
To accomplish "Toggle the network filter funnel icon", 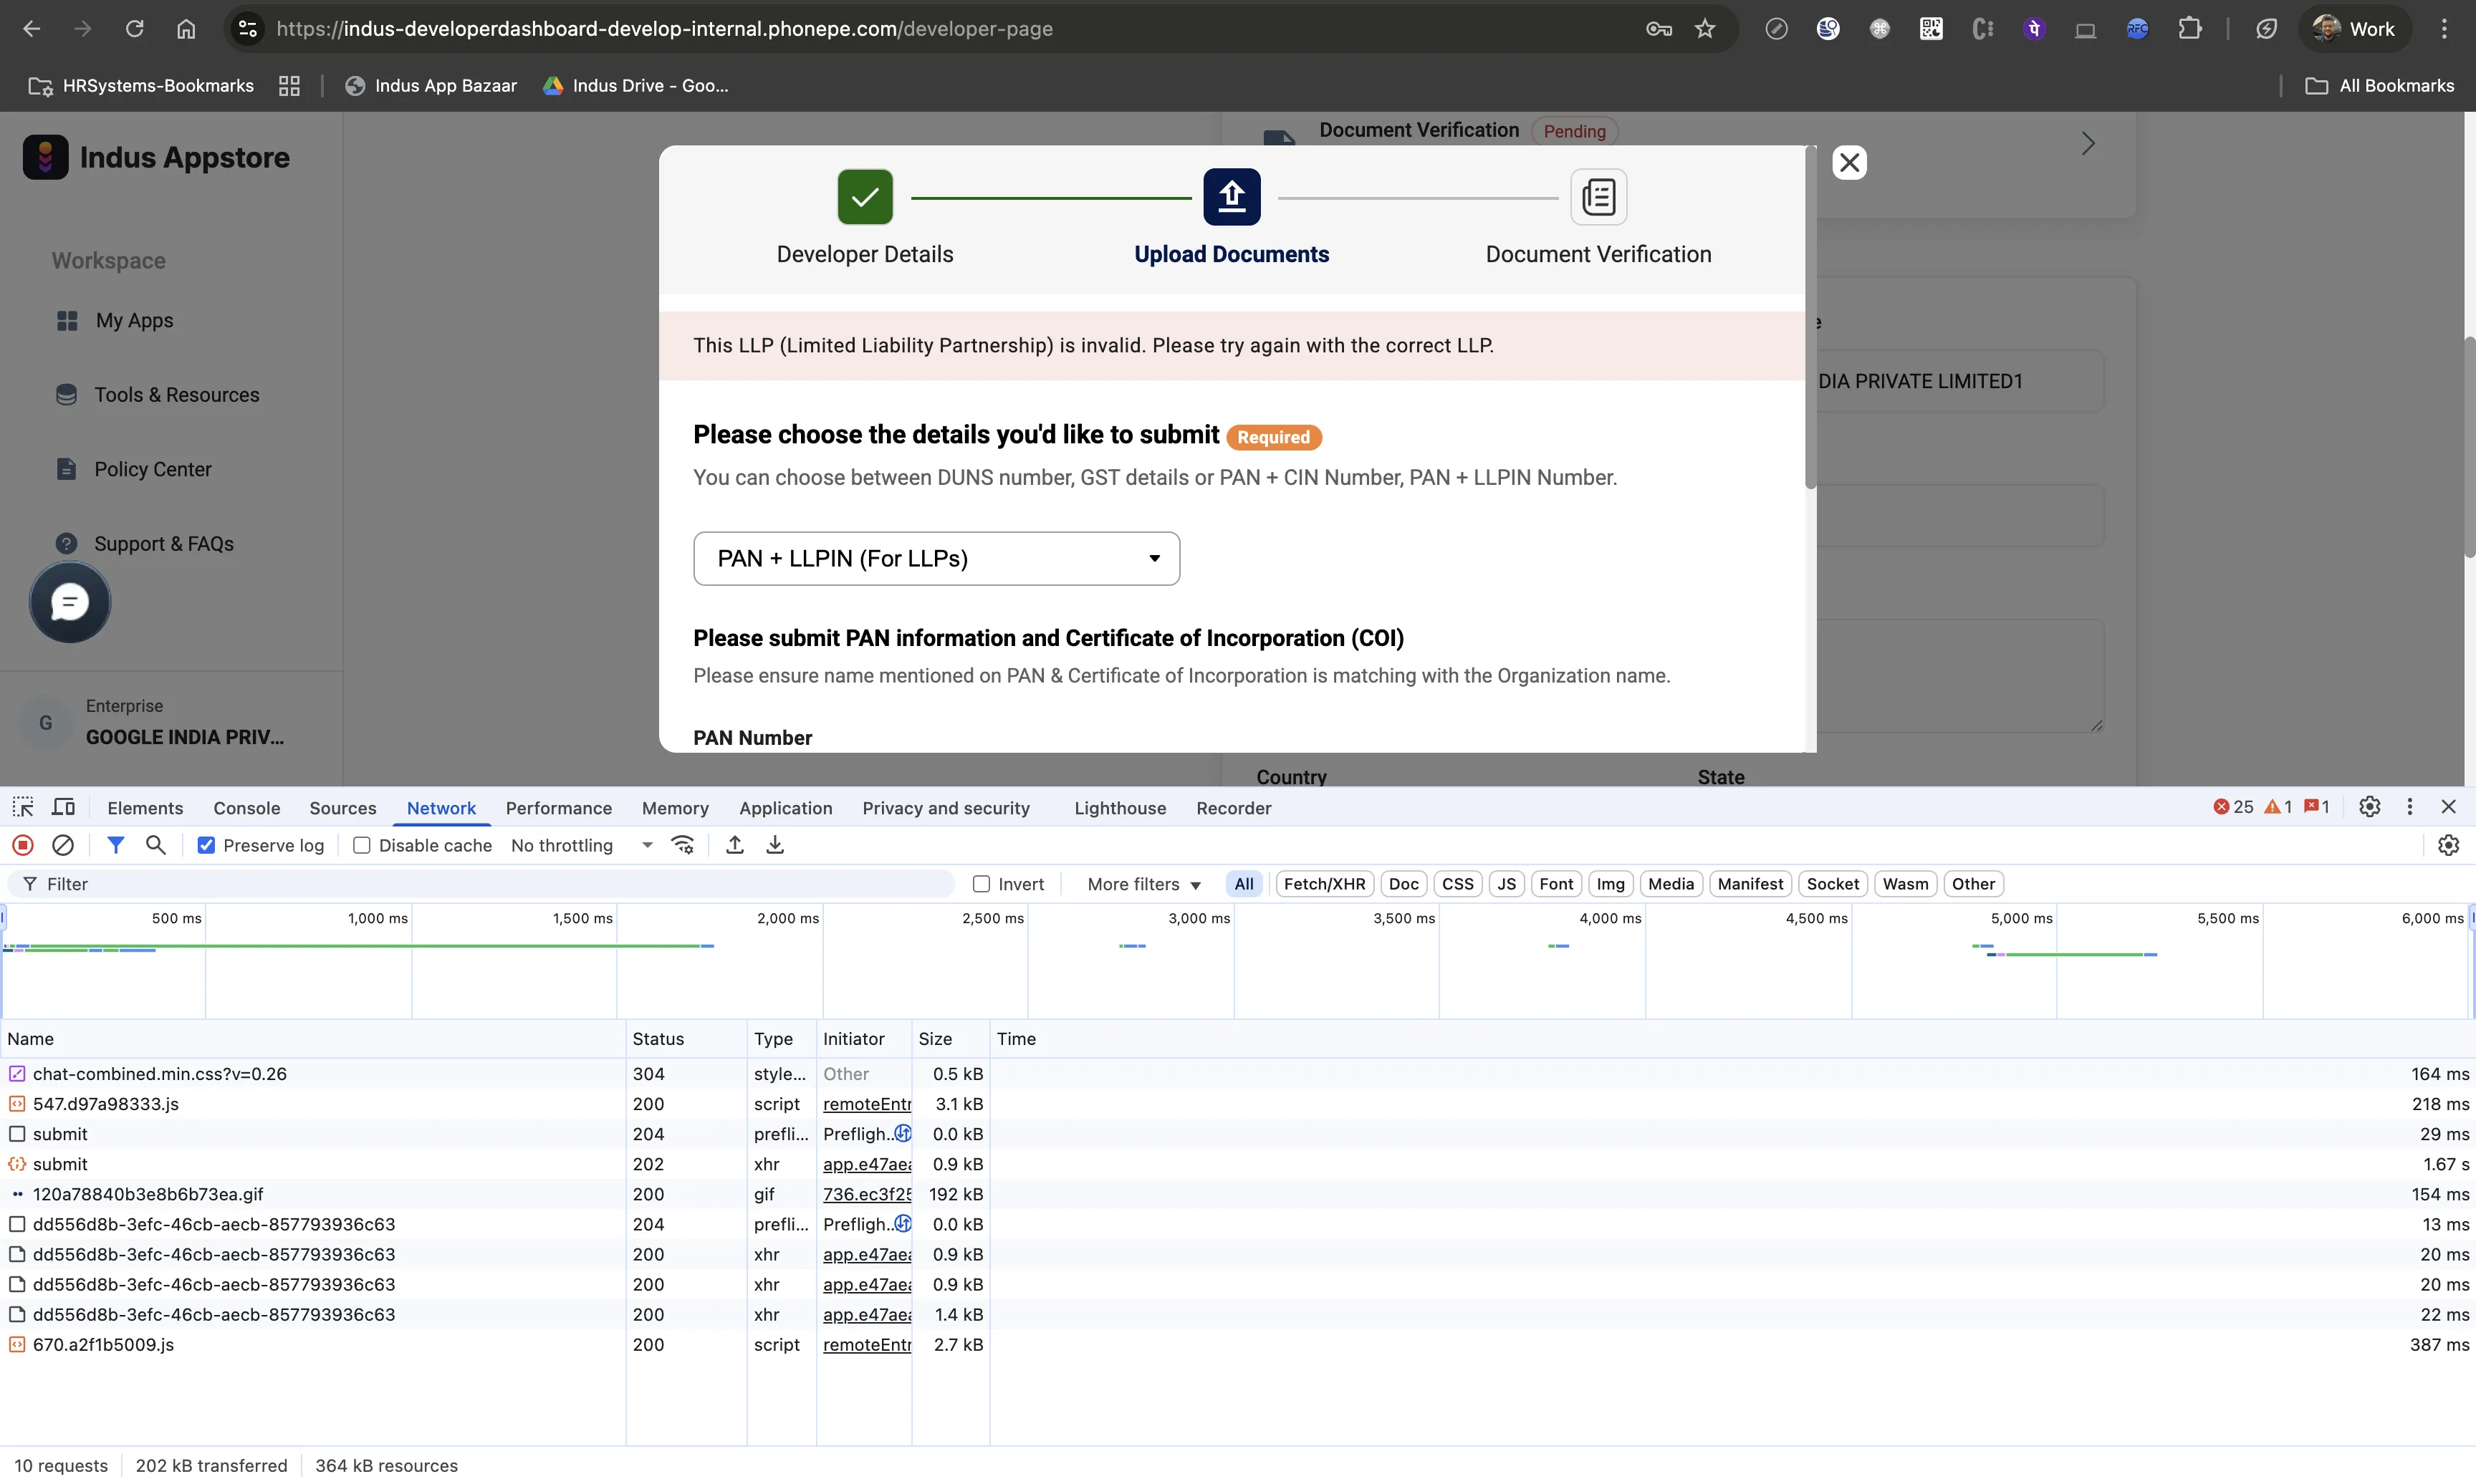I will [x=116, y=845].
